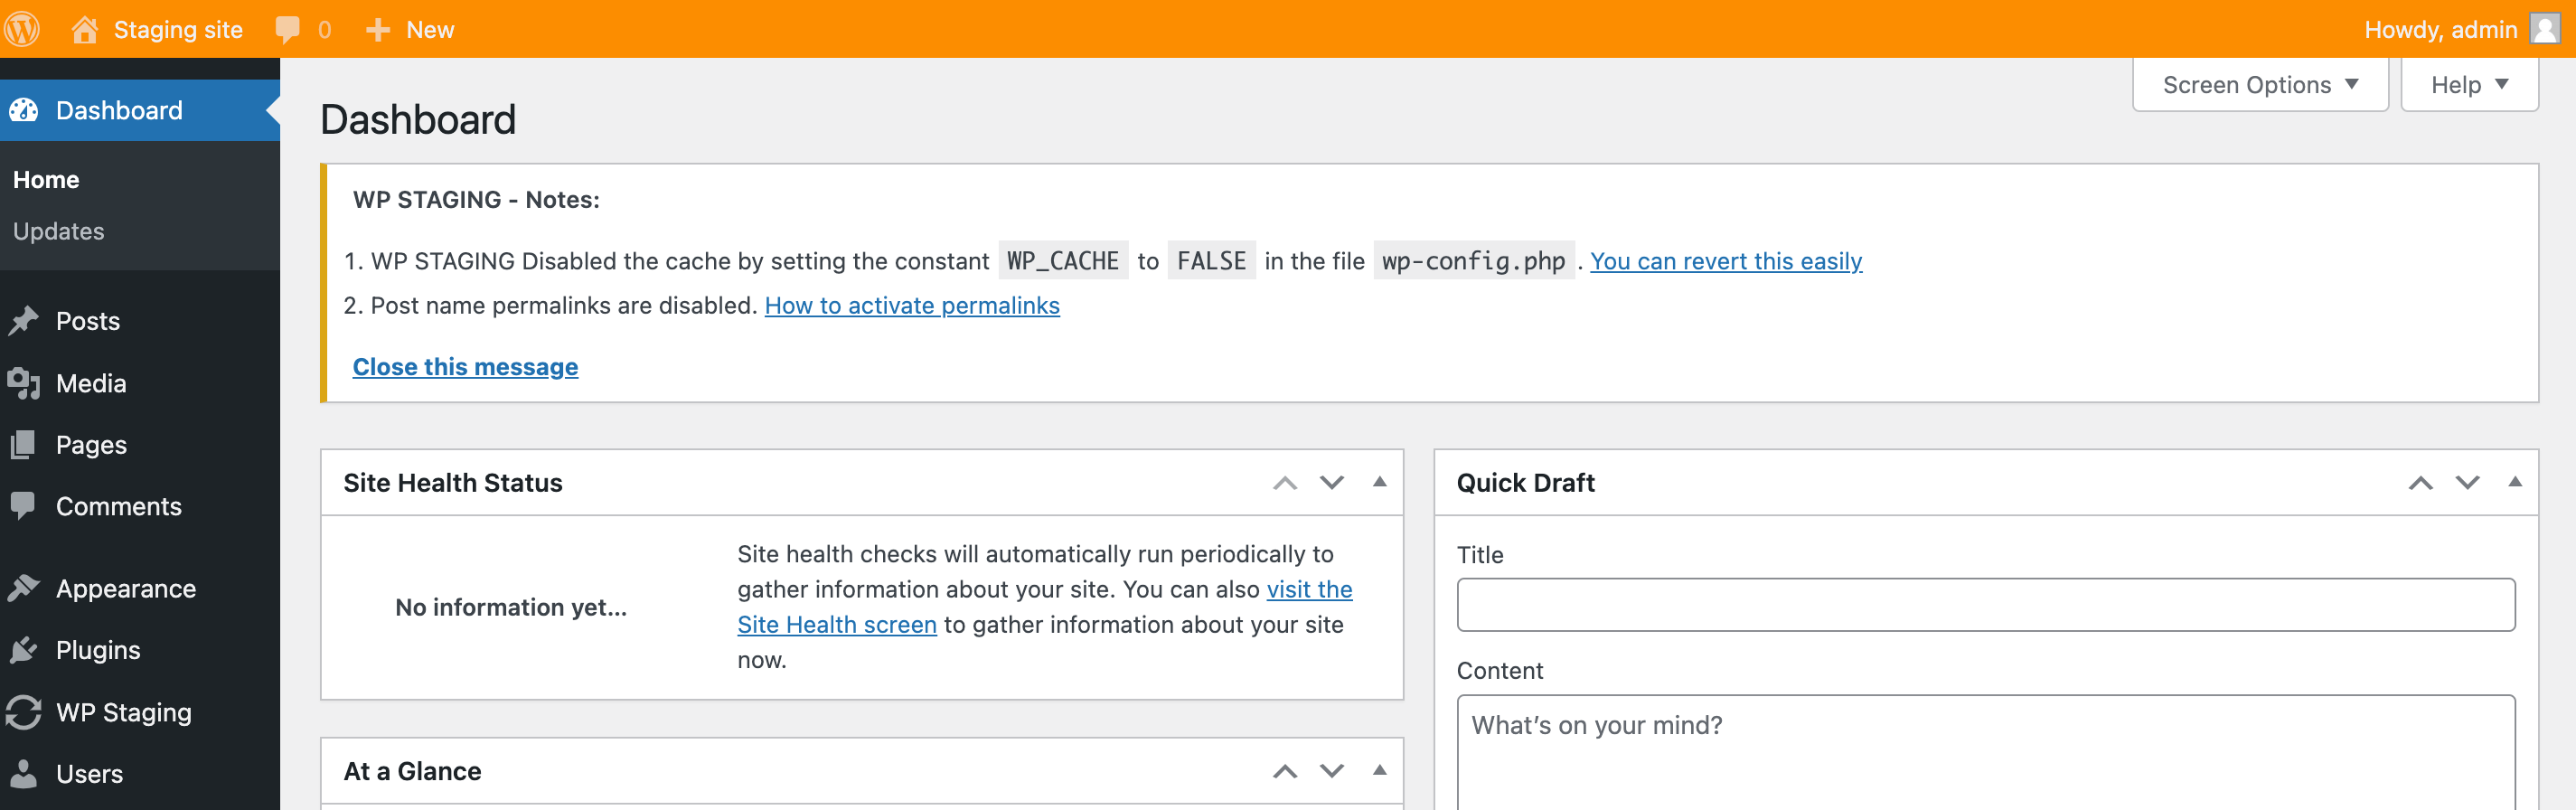The width and height of the screenshot is (2576, 810).
Task: Click the At a Glance title
Action: pyautogui.click(x=412, y=771)
